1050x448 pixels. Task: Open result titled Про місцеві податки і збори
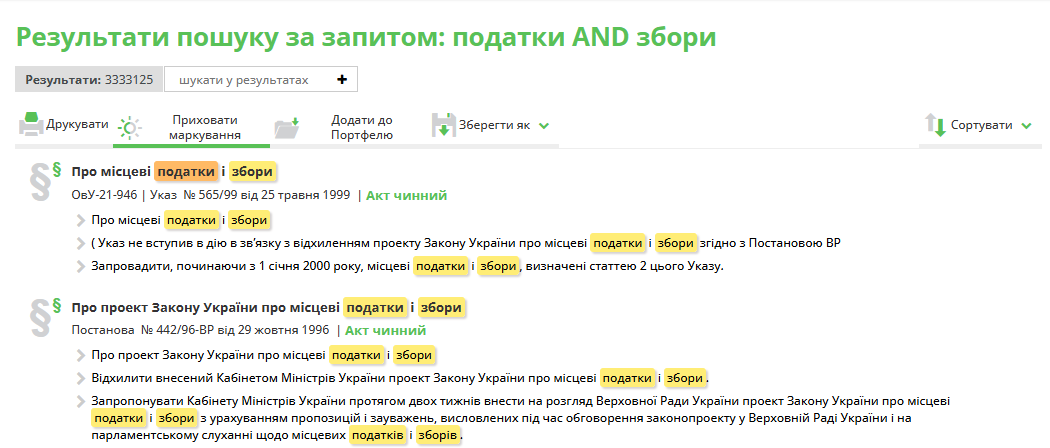tap(172, 171)
